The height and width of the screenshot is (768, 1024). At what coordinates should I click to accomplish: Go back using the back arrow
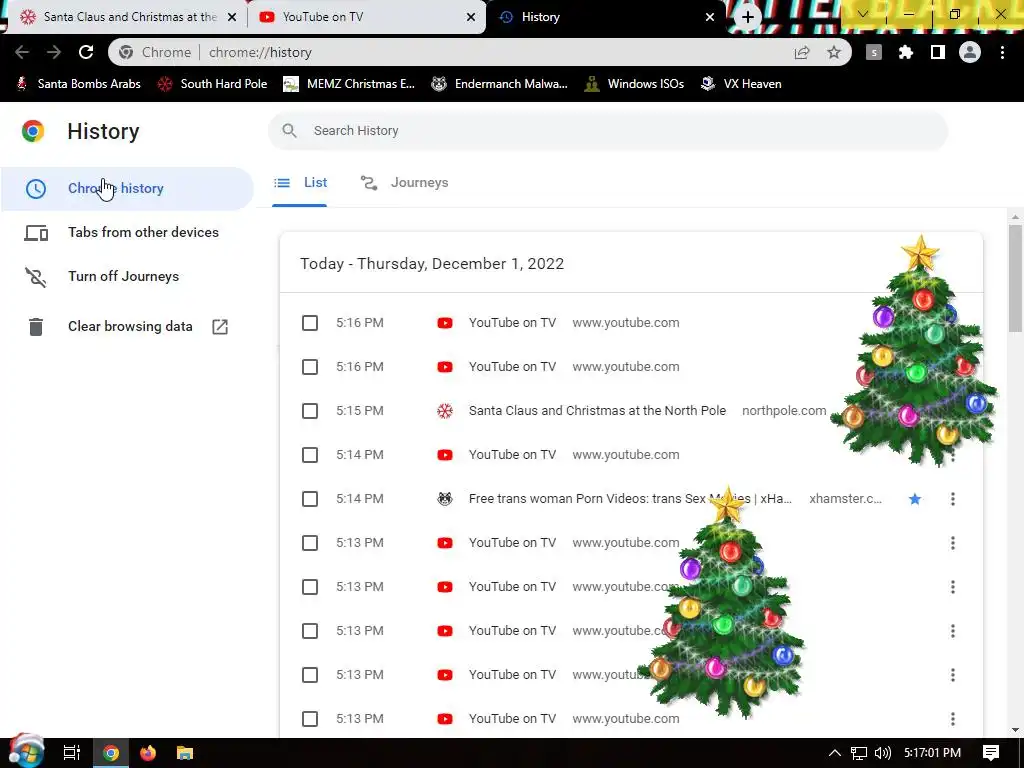[x=22, y=52]
